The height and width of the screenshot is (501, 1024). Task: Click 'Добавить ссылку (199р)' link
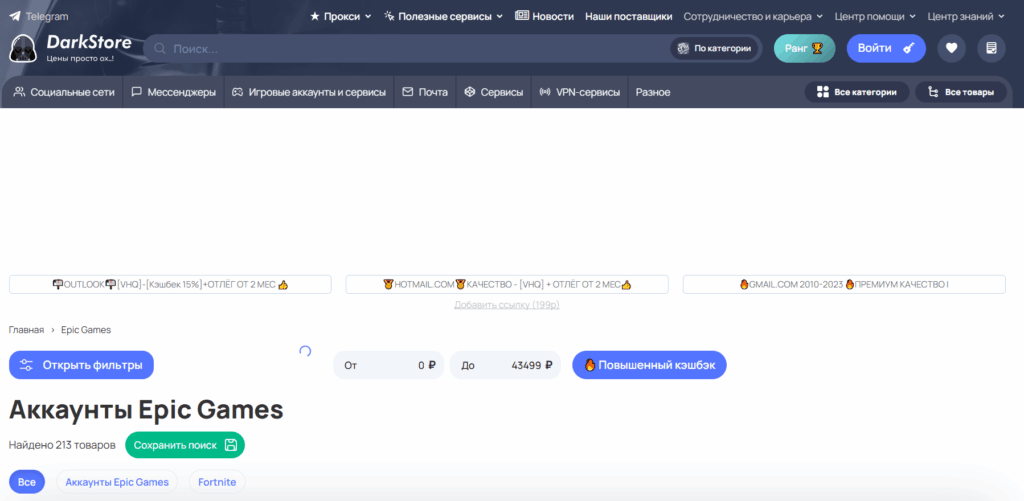click(x=507, y=305)
